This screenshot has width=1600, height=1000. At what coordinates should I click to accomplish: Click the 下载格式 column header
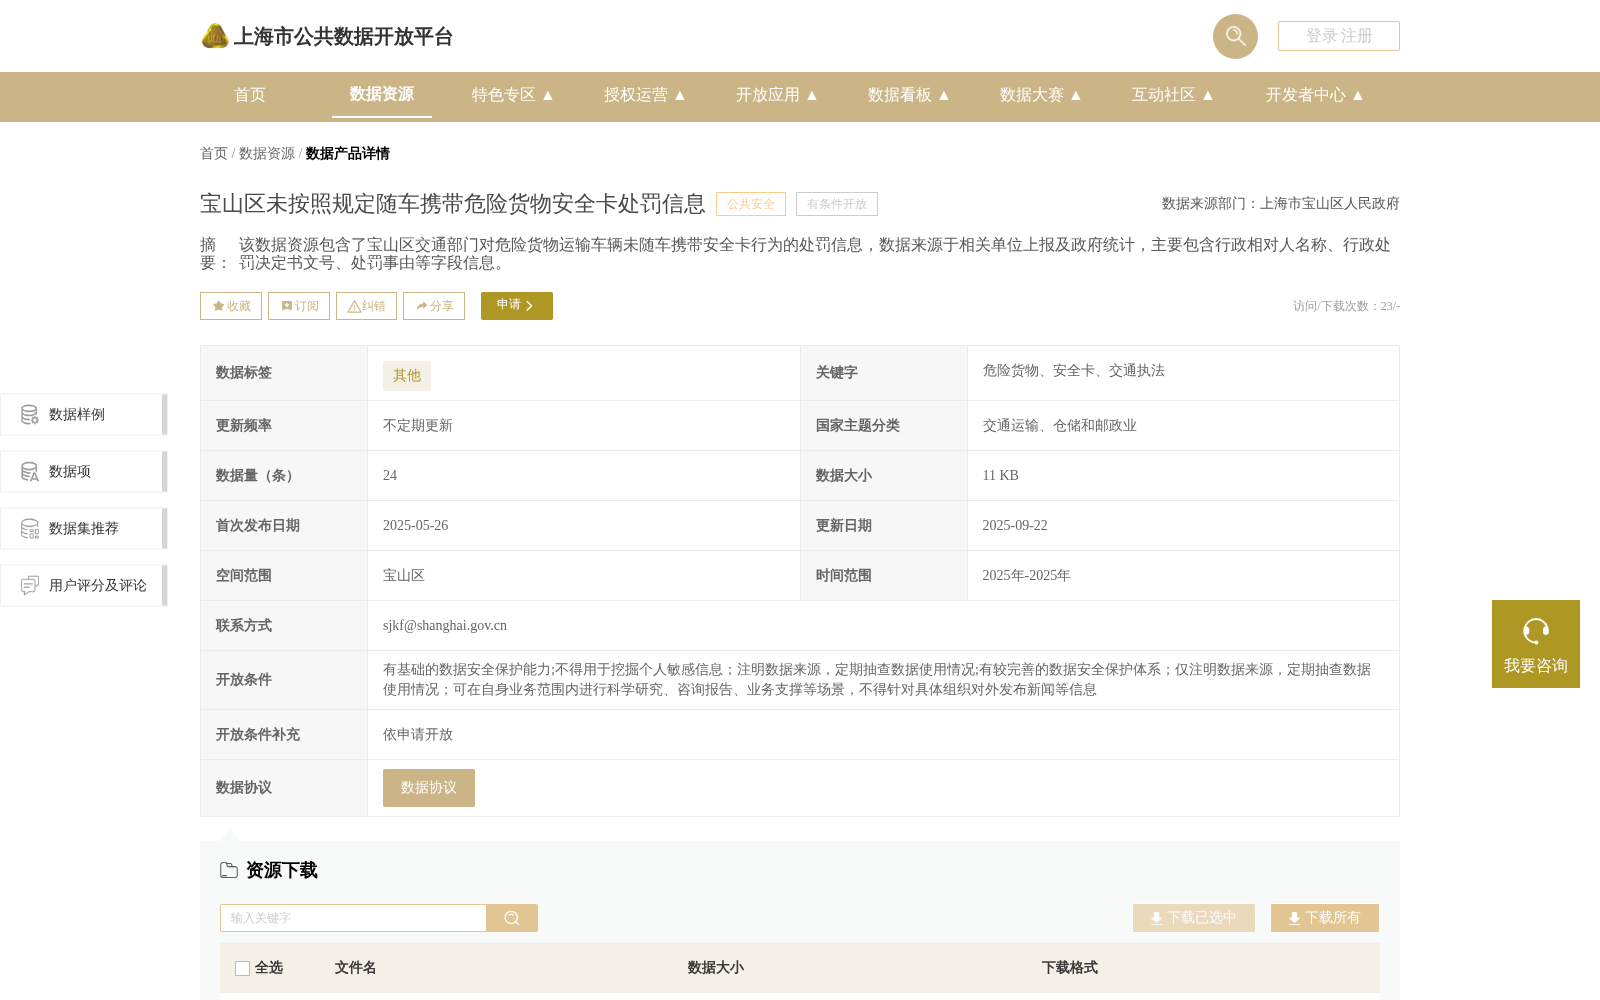[x=1070, y=968]
